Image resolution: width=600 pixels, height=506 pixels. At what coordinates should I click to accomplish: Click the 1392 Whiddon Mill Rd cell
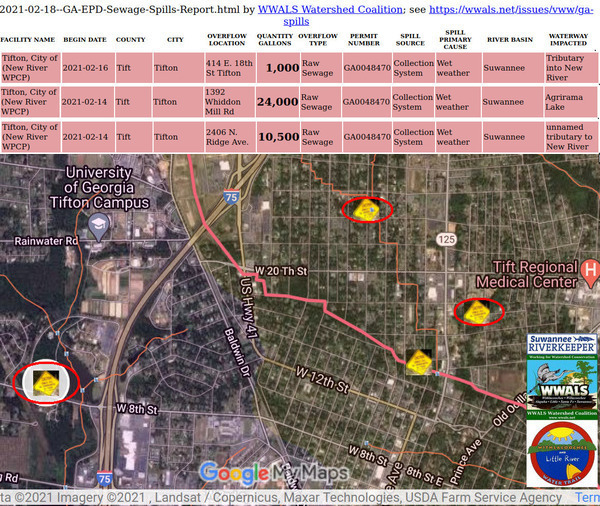coord(229,102)
